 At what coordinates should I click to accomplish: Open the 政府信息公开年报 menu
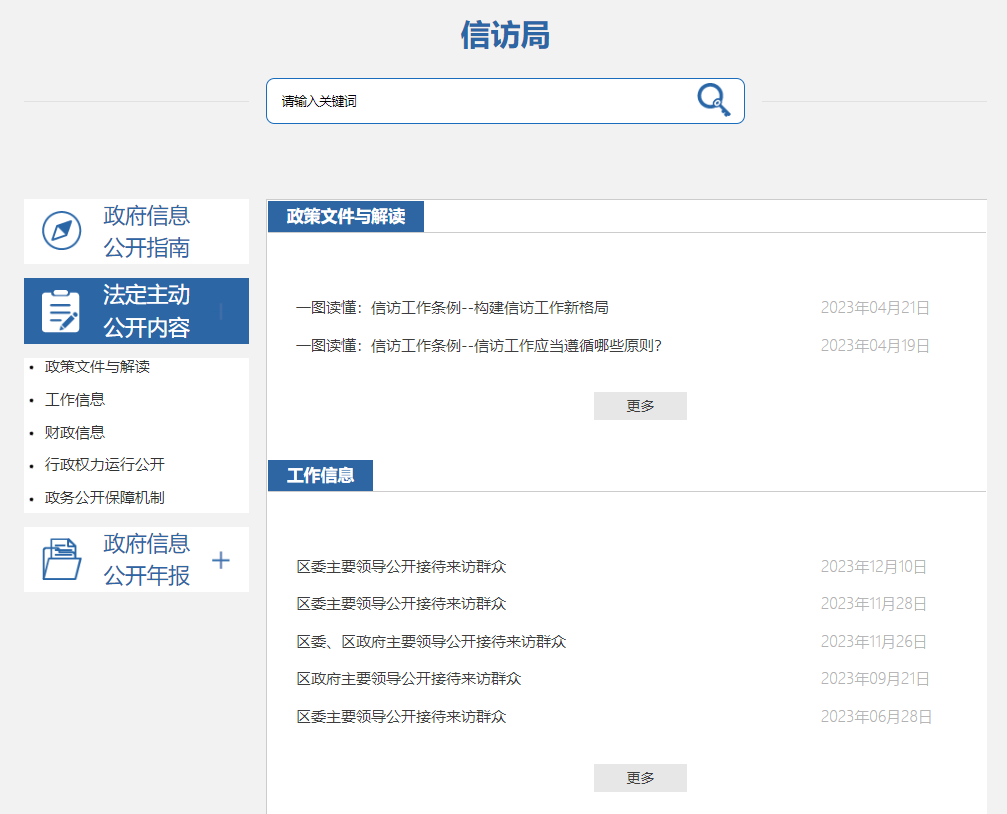click(x=136, y=560)
